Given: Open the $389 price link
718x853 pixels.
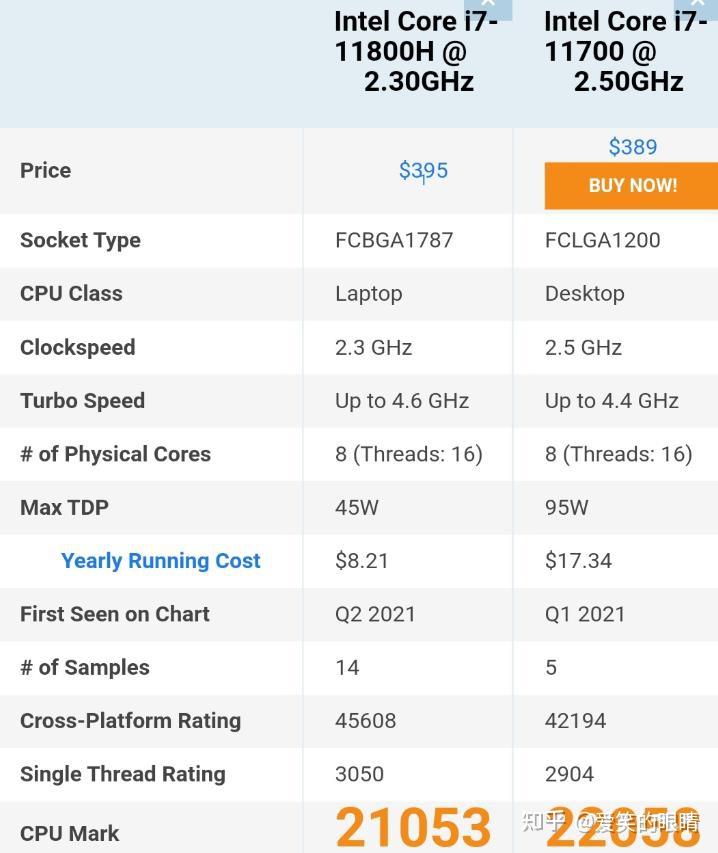Looking at the screenshot, I should (x=632, y=147).
